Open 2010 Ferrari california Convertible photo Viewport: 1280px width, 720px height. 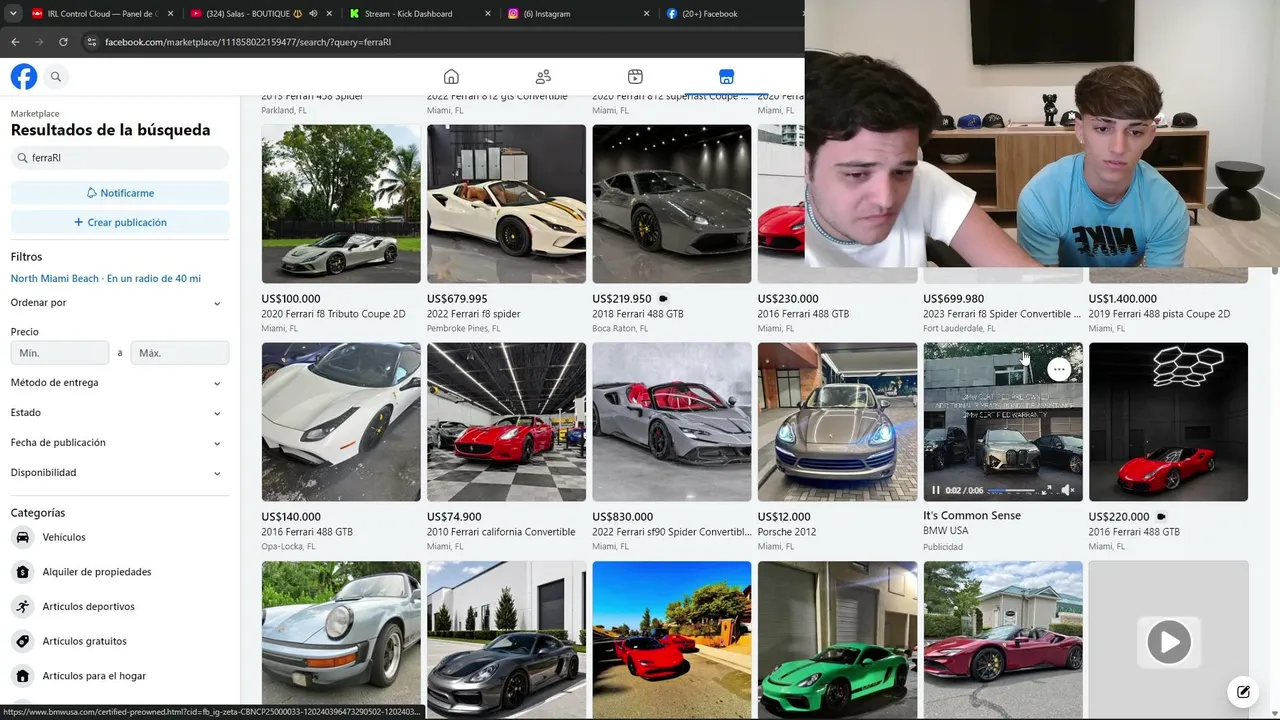[x=506, y=422]
